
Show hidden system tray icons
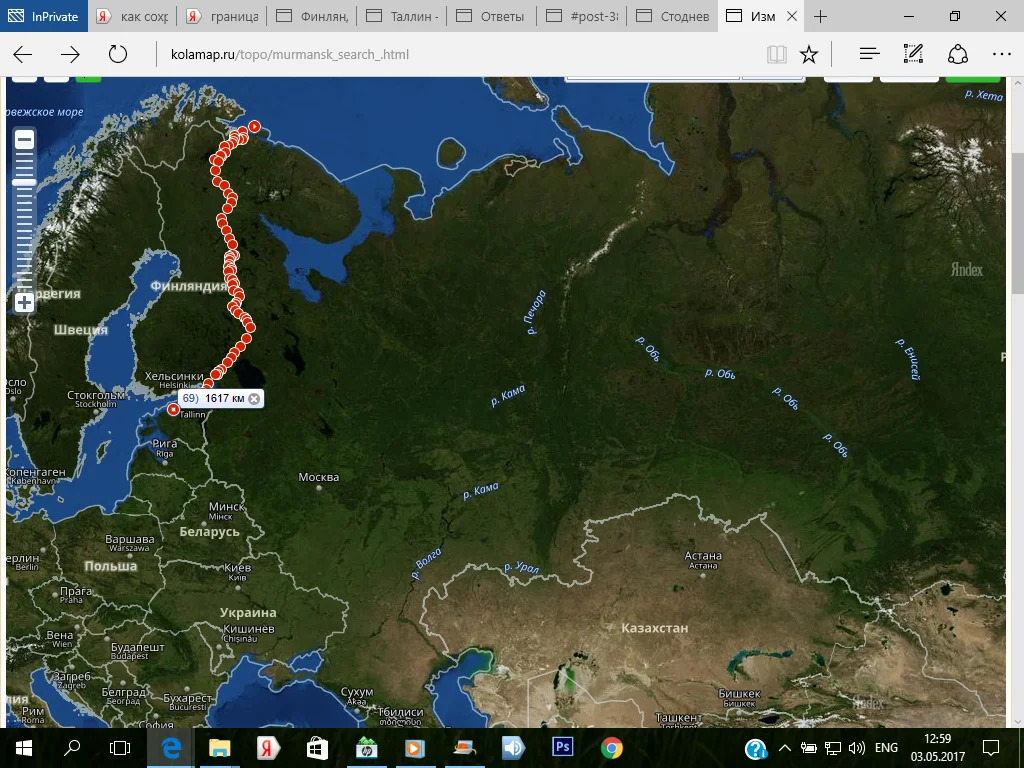point(785,748)
